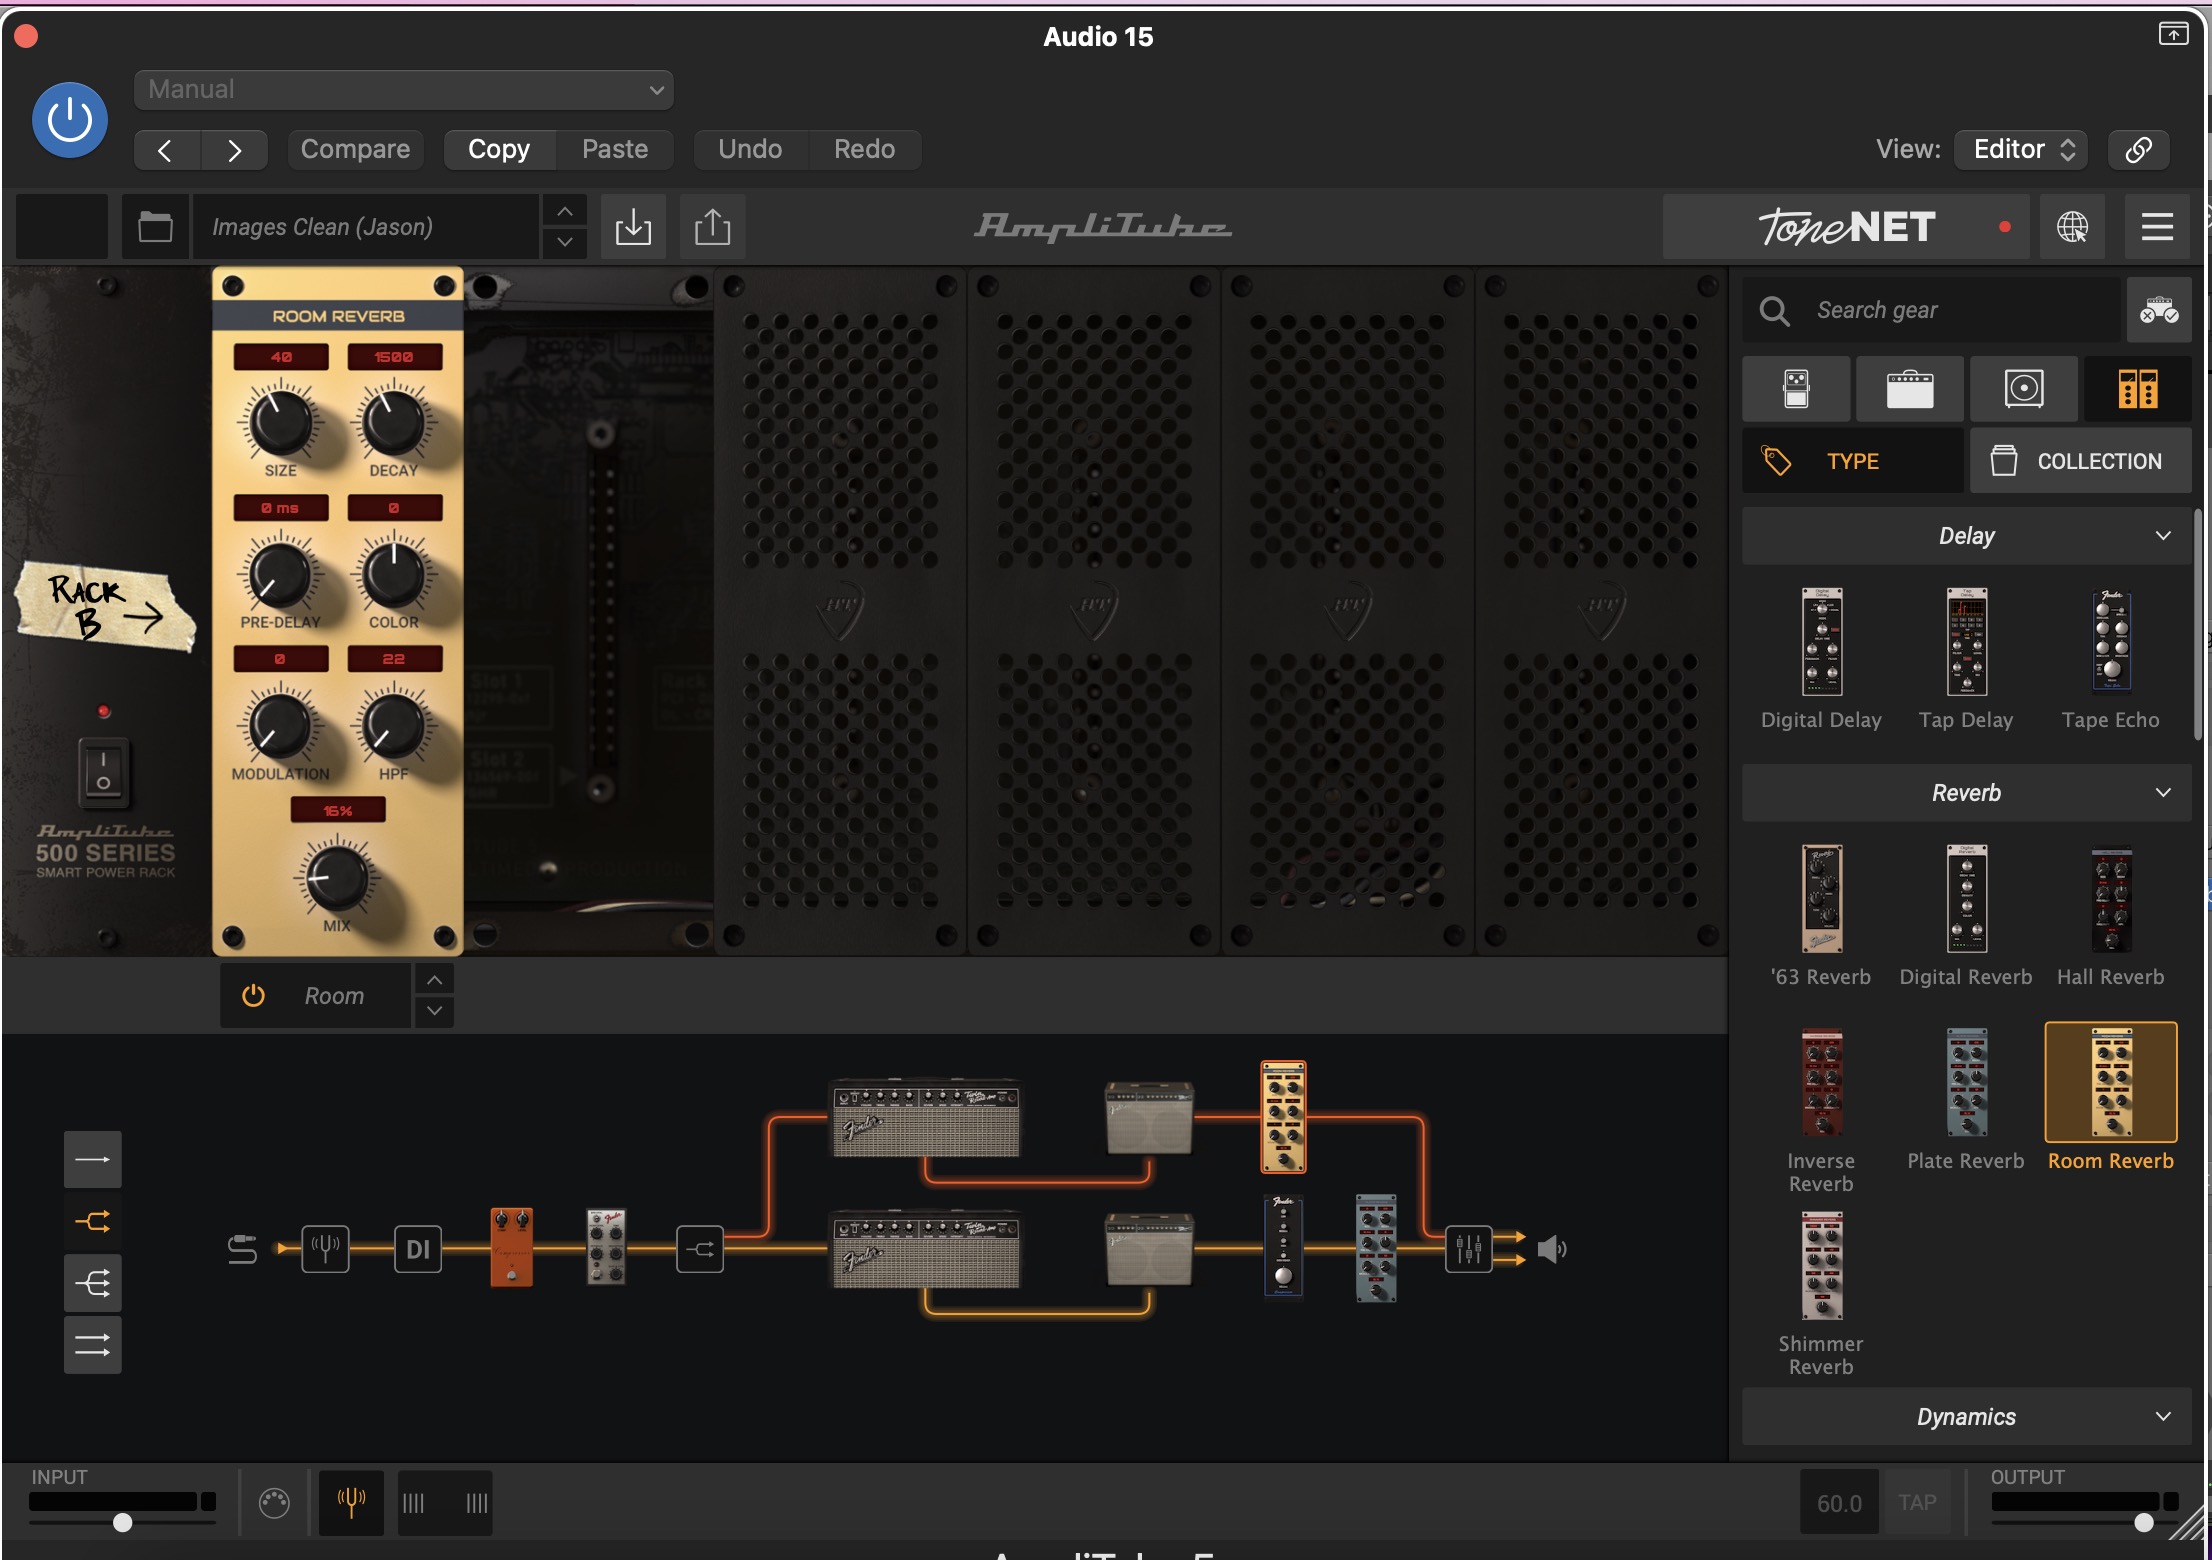2212x1560 pixels.
Task: Go to previous preset arrow
Action: coord(166,150)
